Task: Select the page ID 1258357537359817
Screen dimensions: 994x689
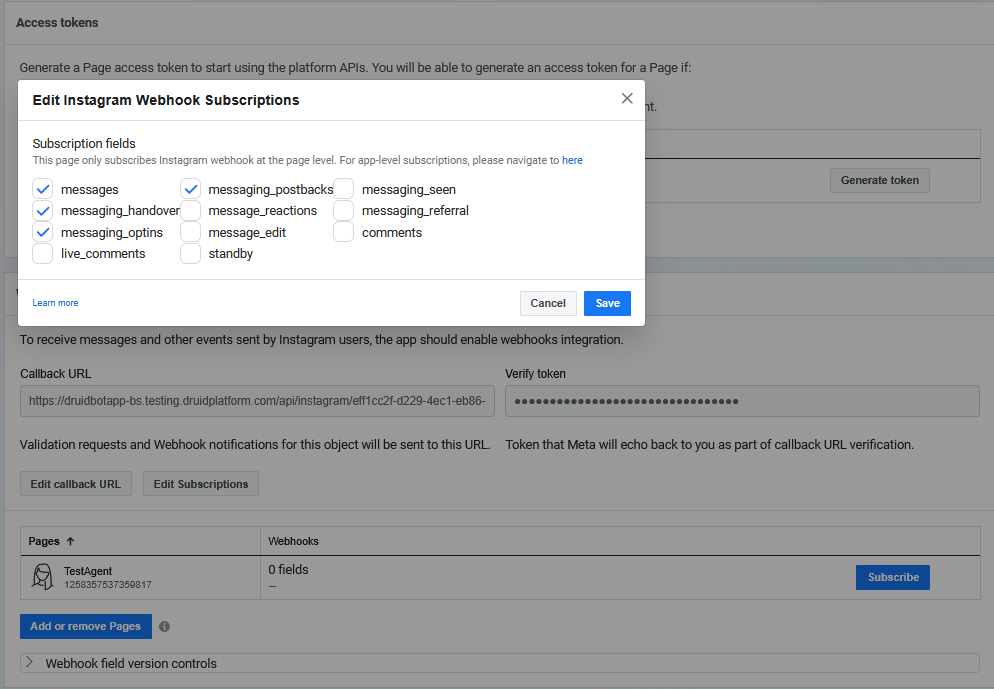Action: tap(108, 584)
